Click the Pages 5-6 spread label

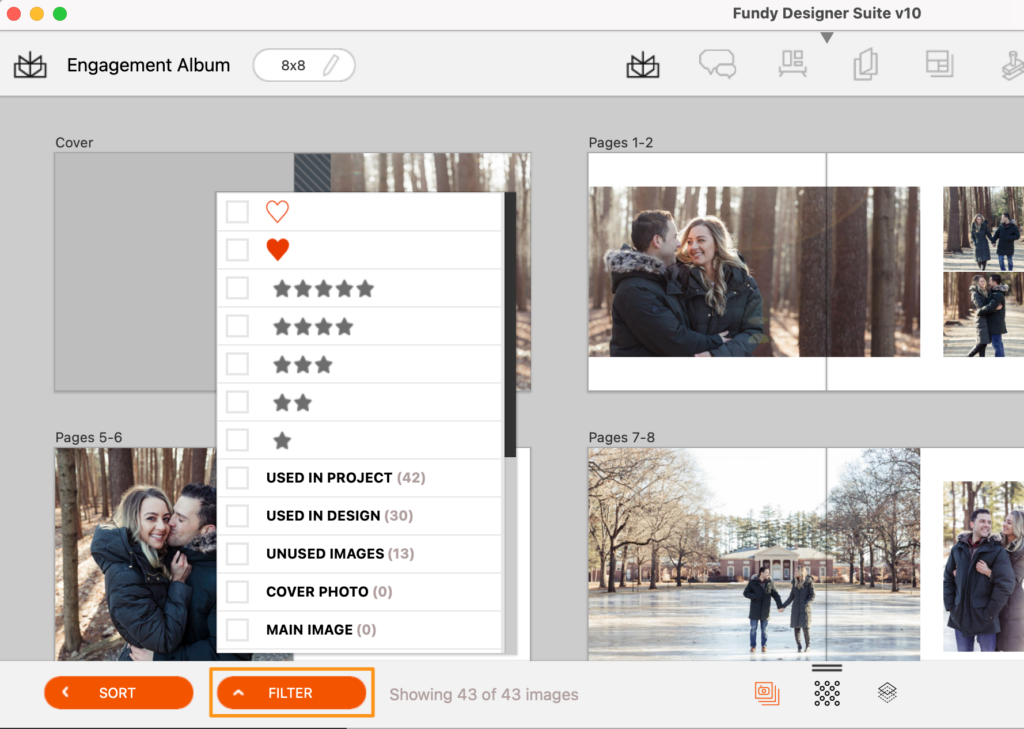(x=89, y=437)
